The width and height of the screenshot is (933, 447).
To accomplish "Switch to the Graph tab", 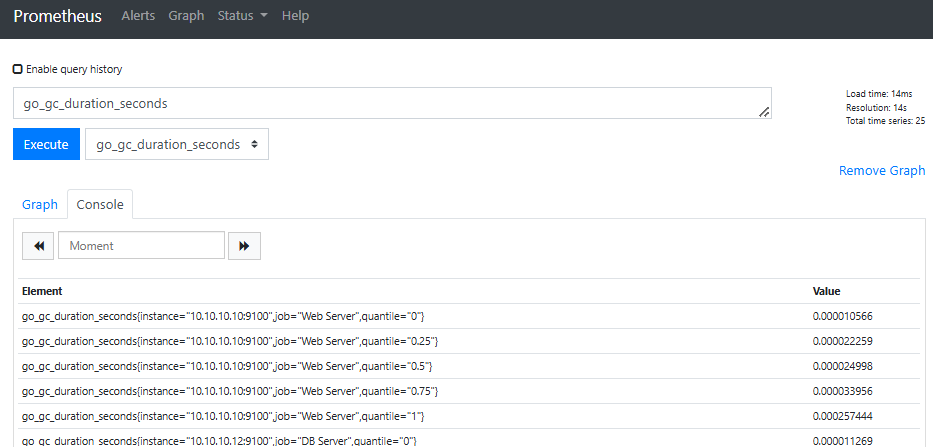I will (40, 205).
